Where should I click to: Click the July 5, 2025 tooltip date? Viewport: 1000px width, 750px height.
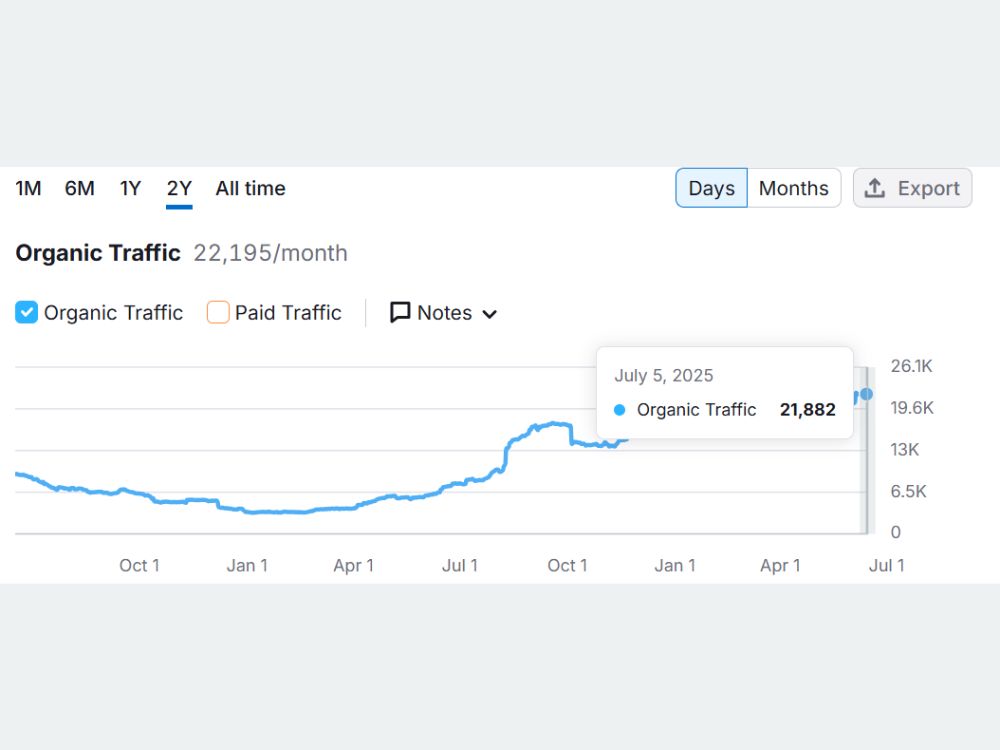coord(663,376)
